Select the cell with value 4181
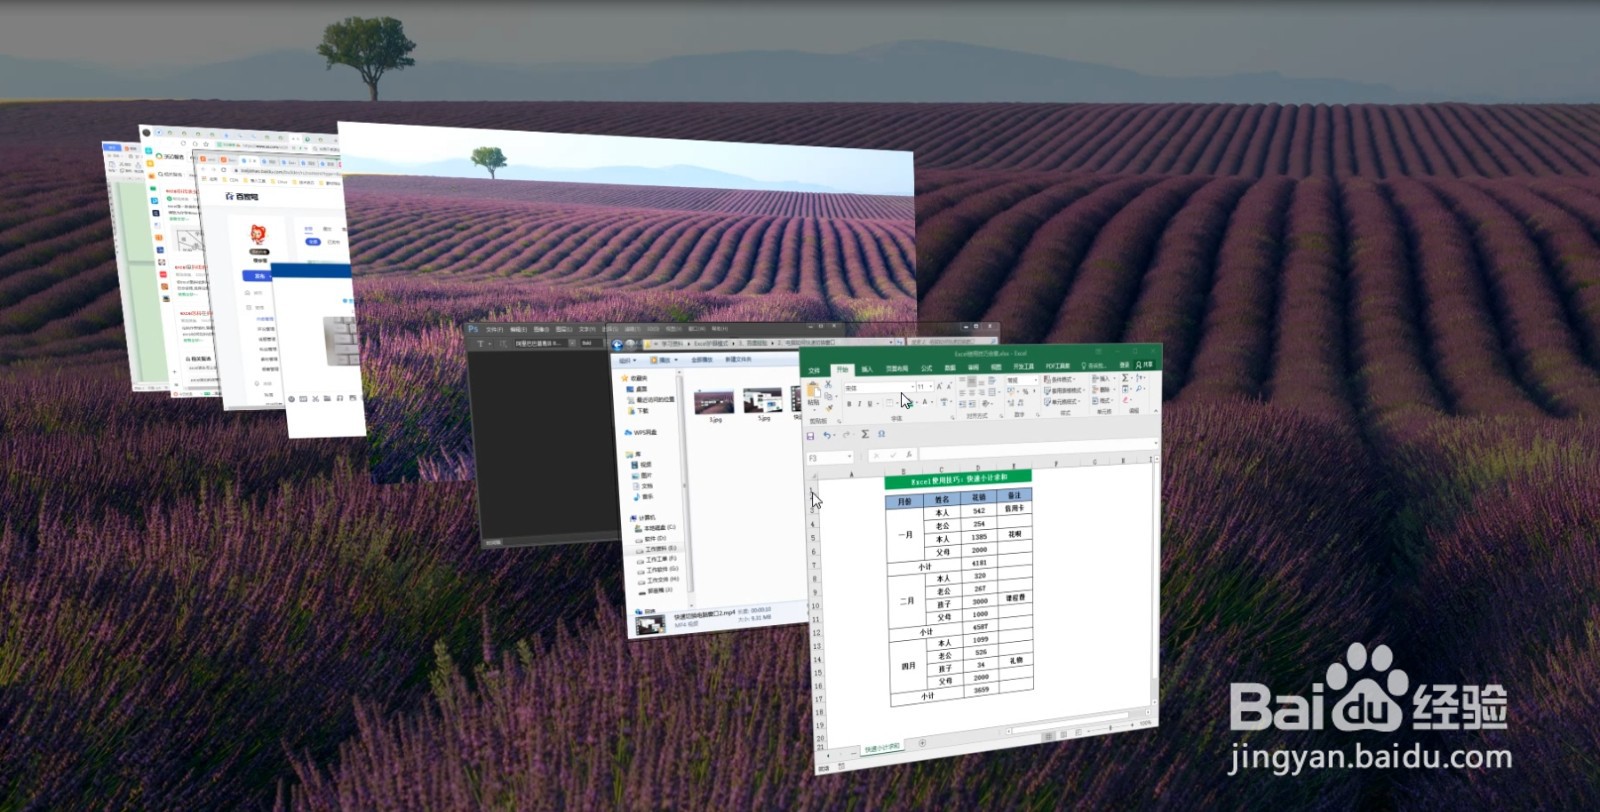 pyautogui.click(x=979, y=562)
